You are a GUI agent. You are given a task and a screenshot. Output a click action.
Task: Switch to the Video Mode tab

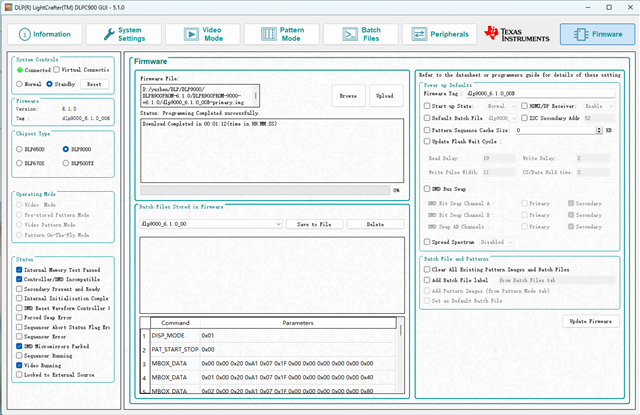pyautogui.click(x=203, y=34)
